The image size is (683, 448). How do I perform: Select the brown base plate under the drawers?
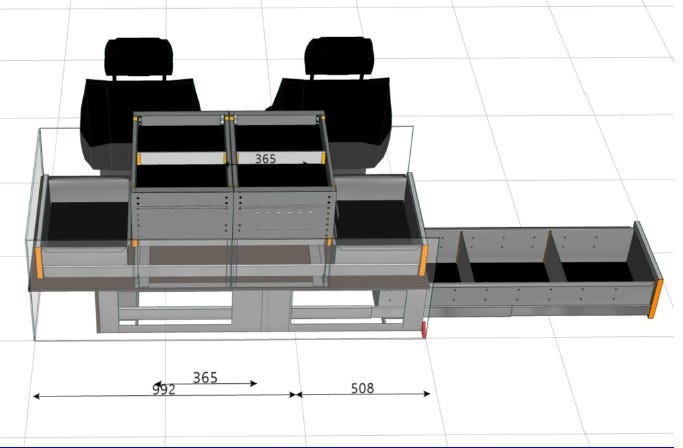[x=229, y=285]
